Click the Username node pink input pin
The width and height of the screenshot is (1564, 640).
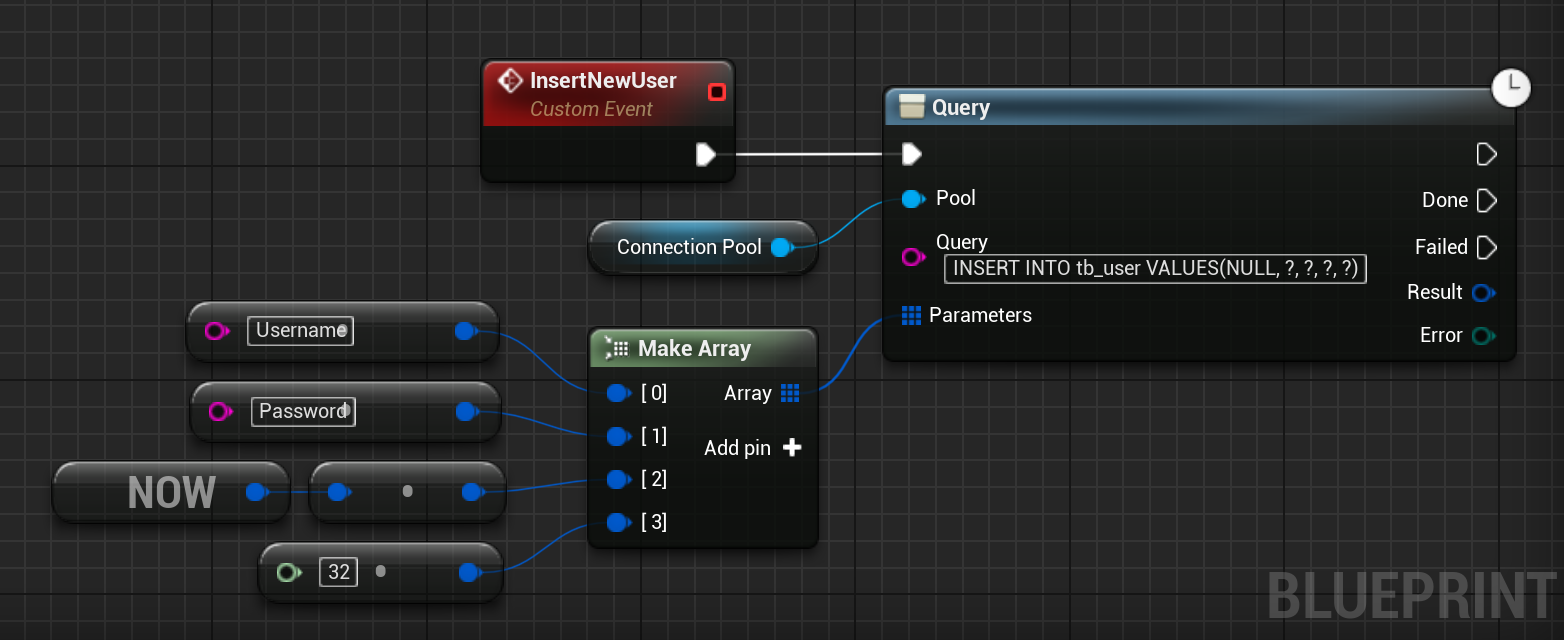click(x=217, y=331)
